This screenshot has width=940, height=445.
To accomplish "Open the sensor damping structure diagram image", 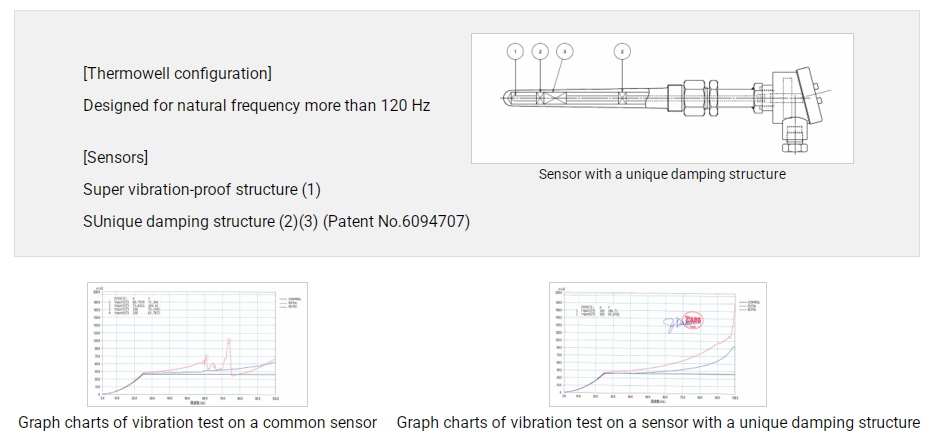I will pos(662,98).
